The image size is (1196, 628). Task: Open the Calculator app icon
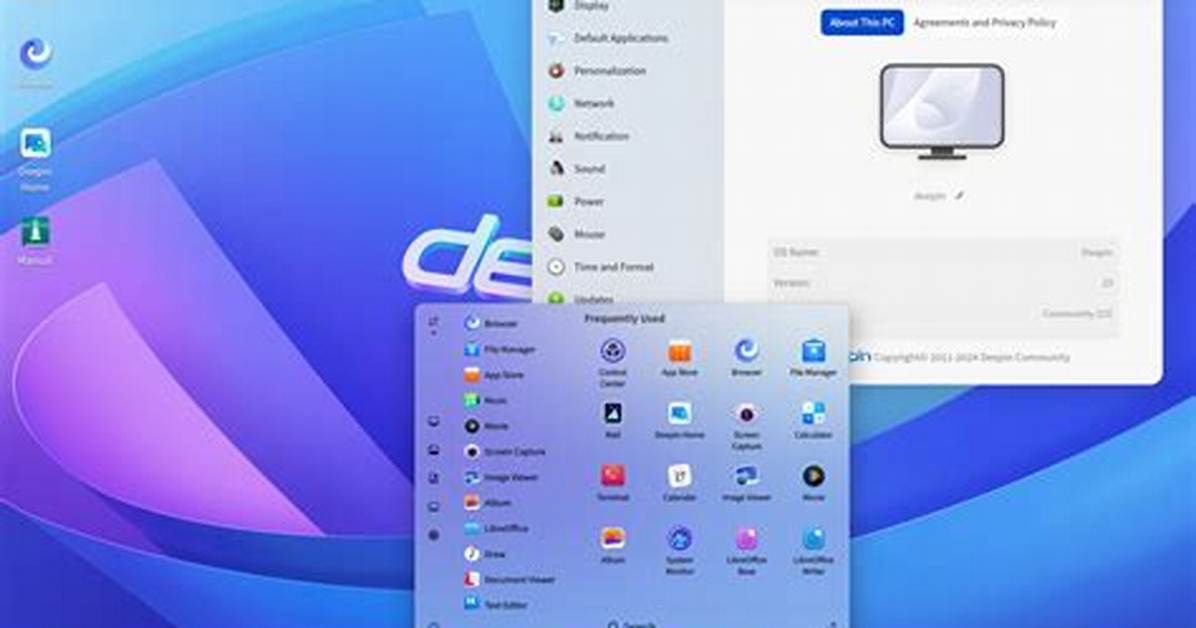(x=813, y=414)
